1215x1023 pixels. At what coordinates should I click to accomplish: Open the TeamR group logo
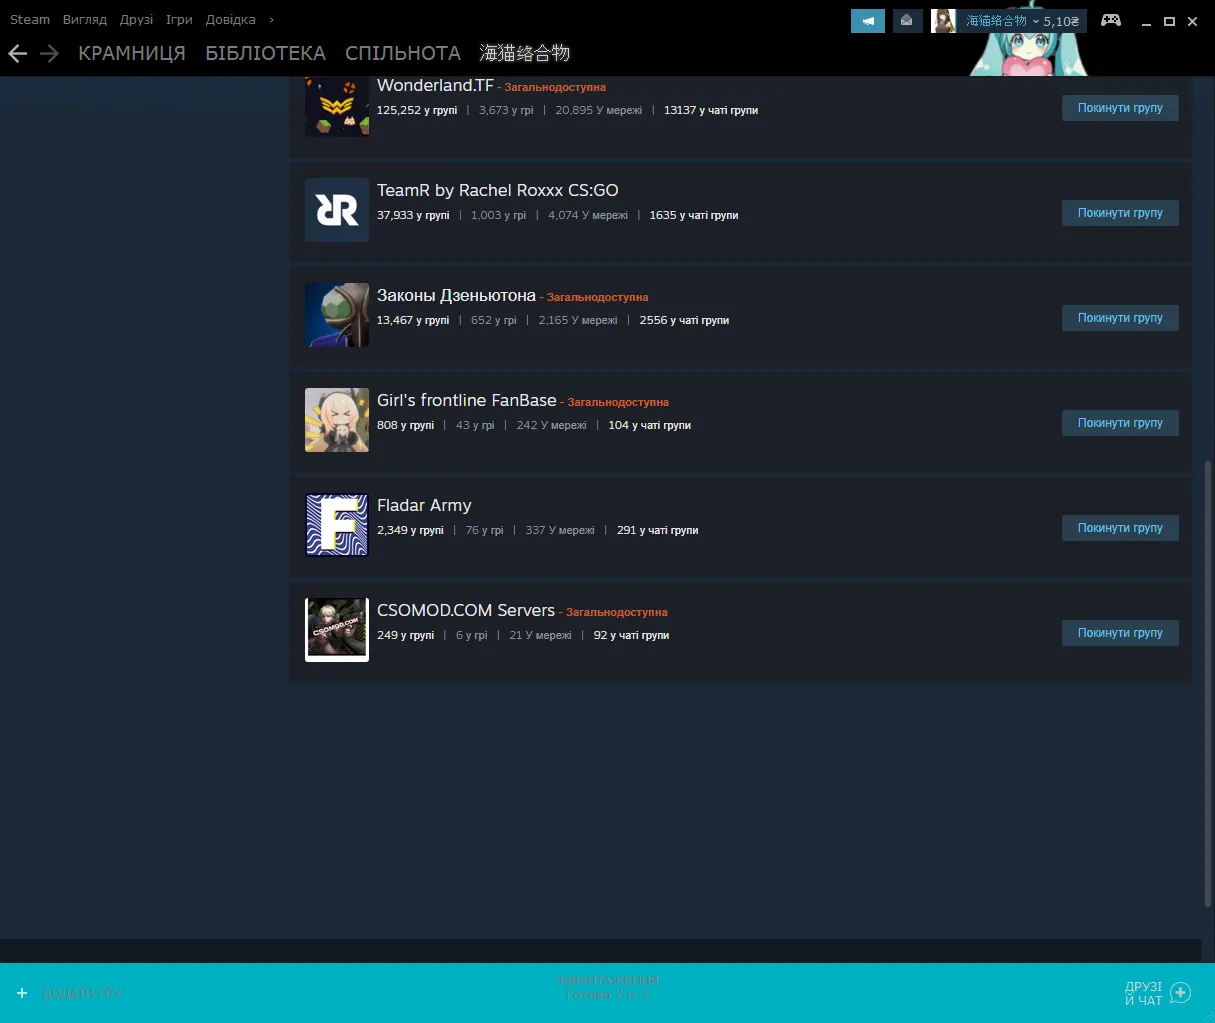point(337,210)
